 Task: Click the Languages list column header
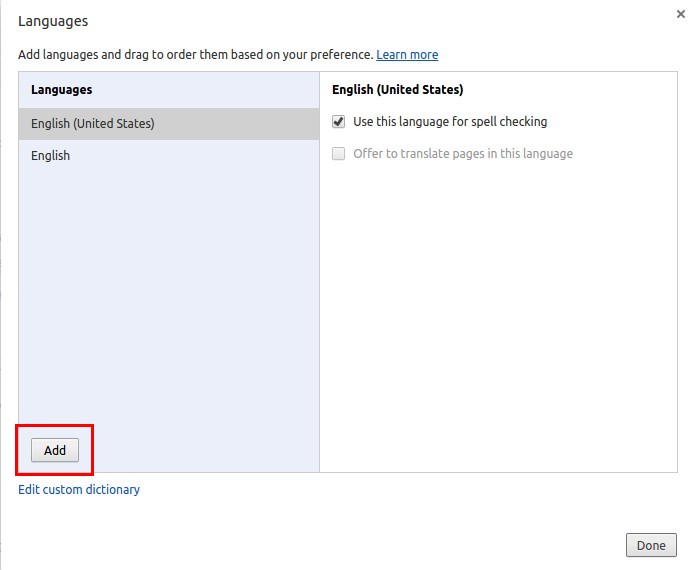(61, 90)
